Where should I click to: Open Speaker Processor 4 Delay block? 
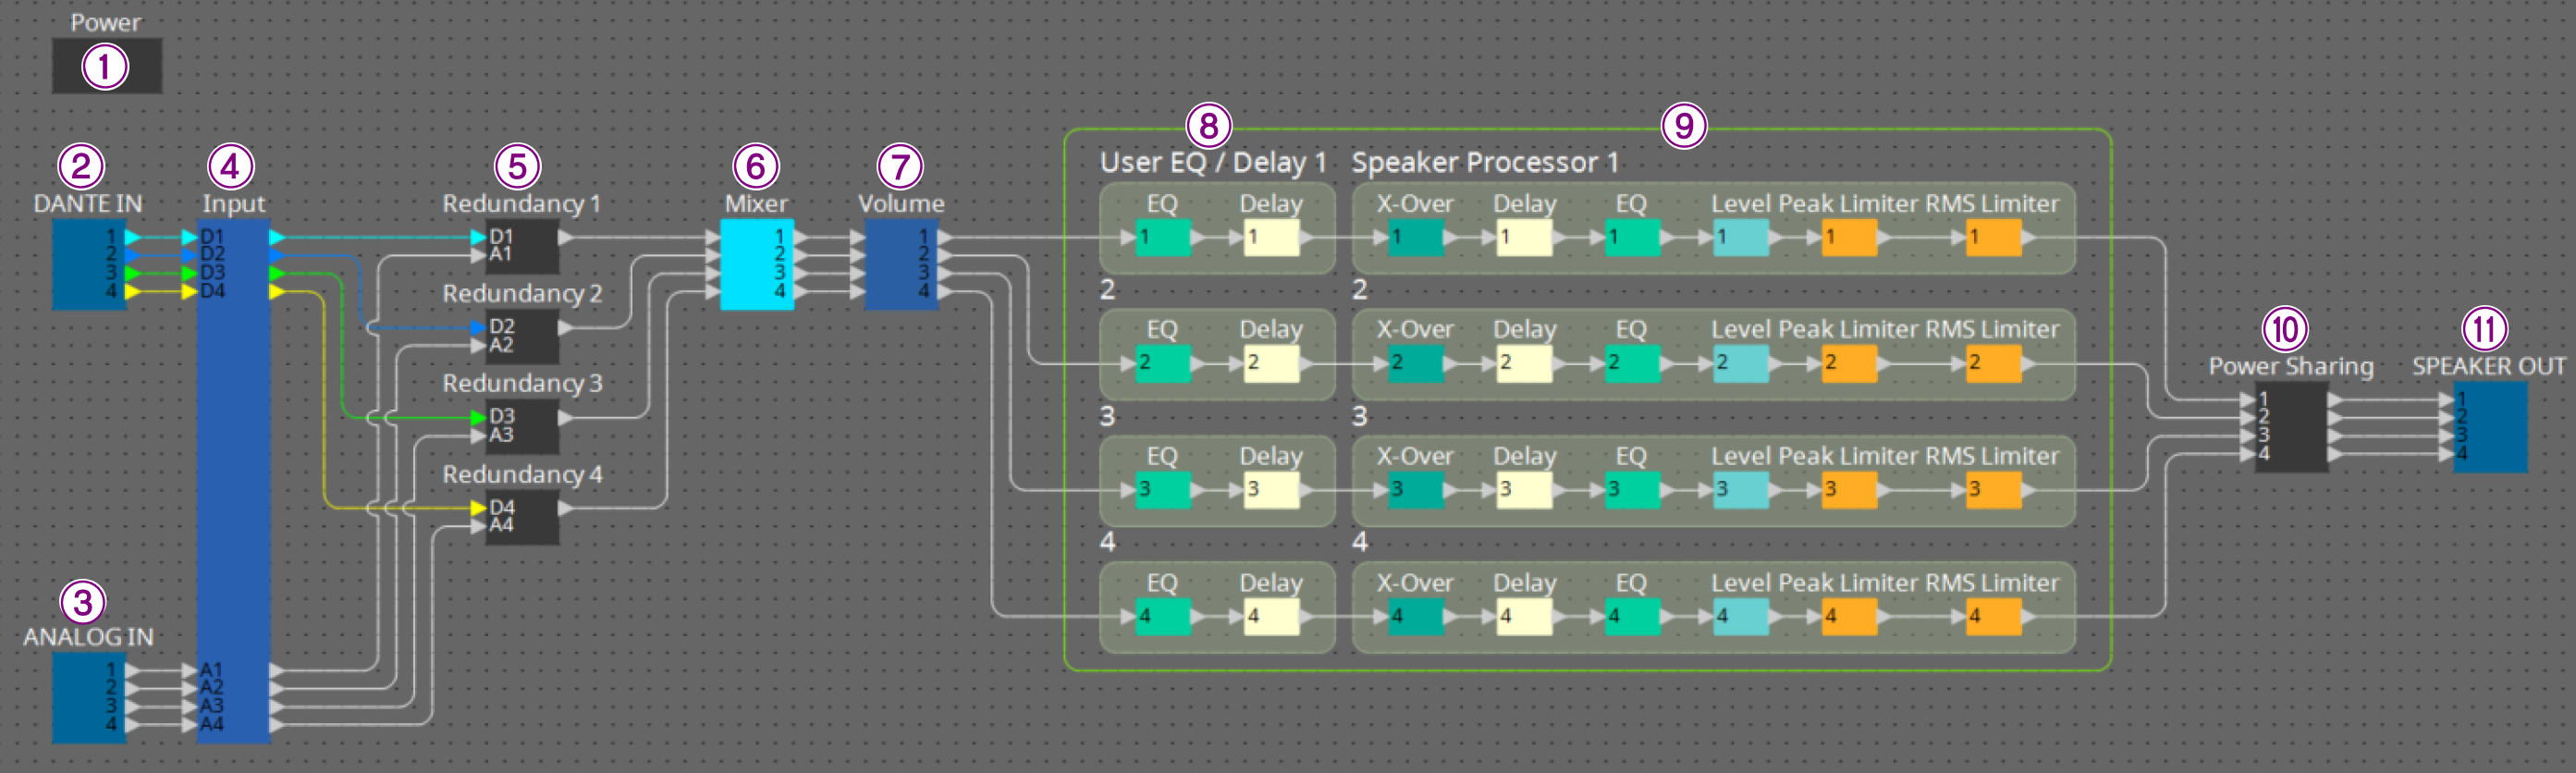(x=1524, y=617)
